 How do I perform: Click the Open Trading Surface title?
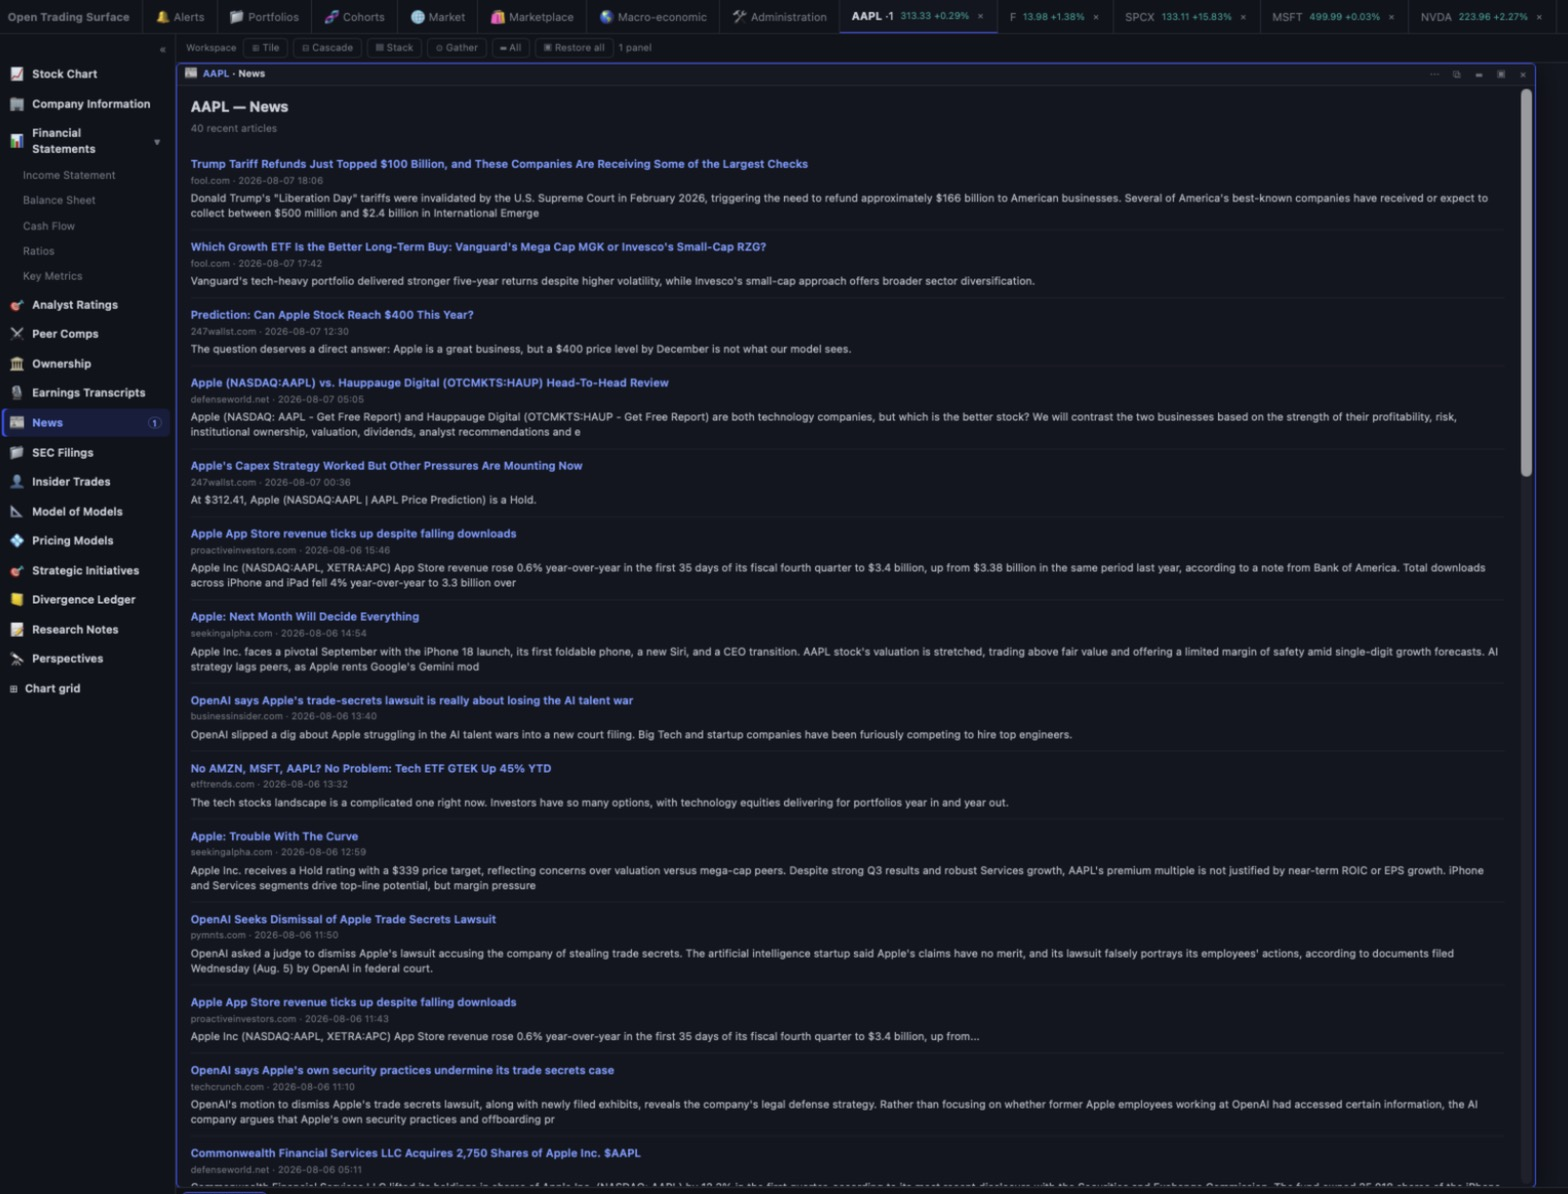coord(68,17)
